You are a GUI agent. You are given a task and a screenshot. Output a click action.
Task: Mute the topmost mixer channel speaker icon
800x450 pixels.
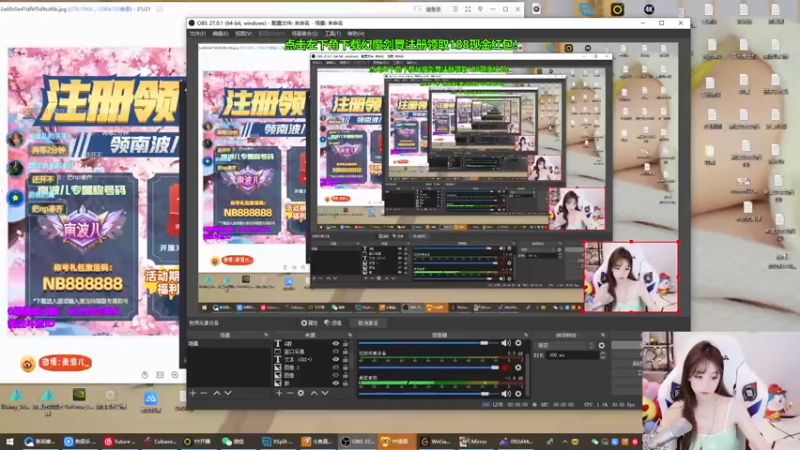[506, 343]
